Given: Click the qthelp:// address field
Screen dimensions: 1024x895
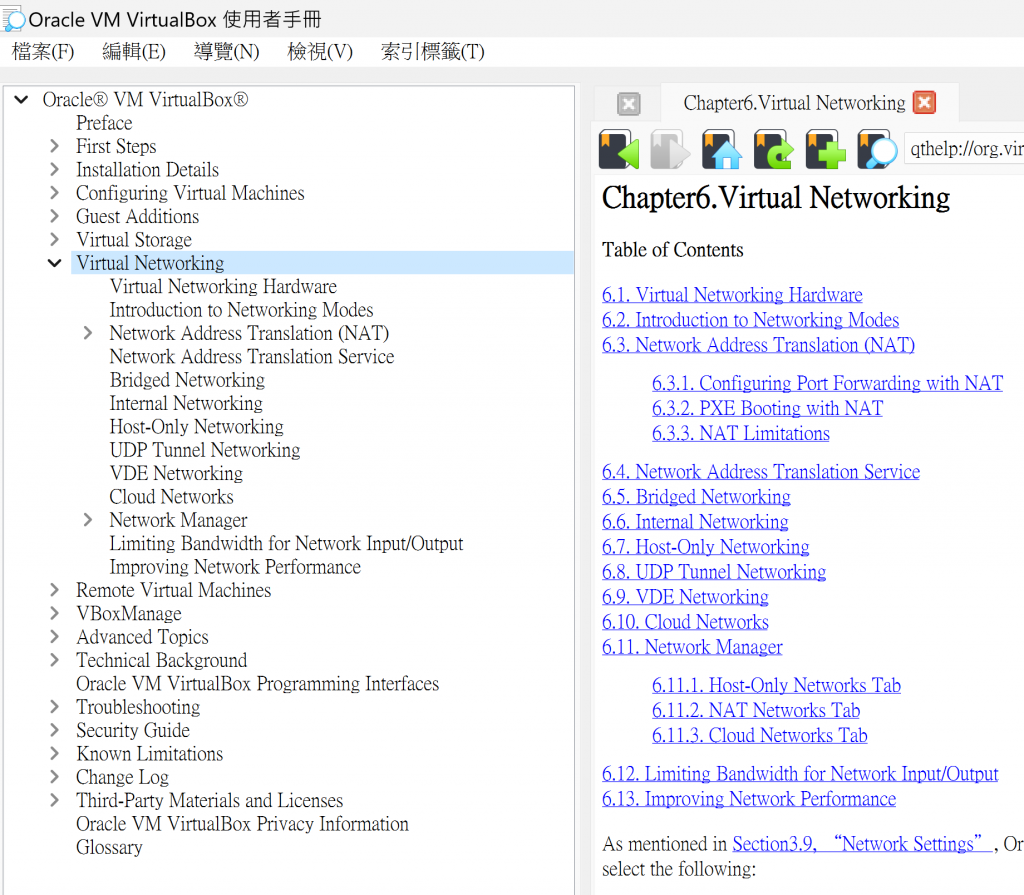Looking at the screenshot, I should coord(964,150).
